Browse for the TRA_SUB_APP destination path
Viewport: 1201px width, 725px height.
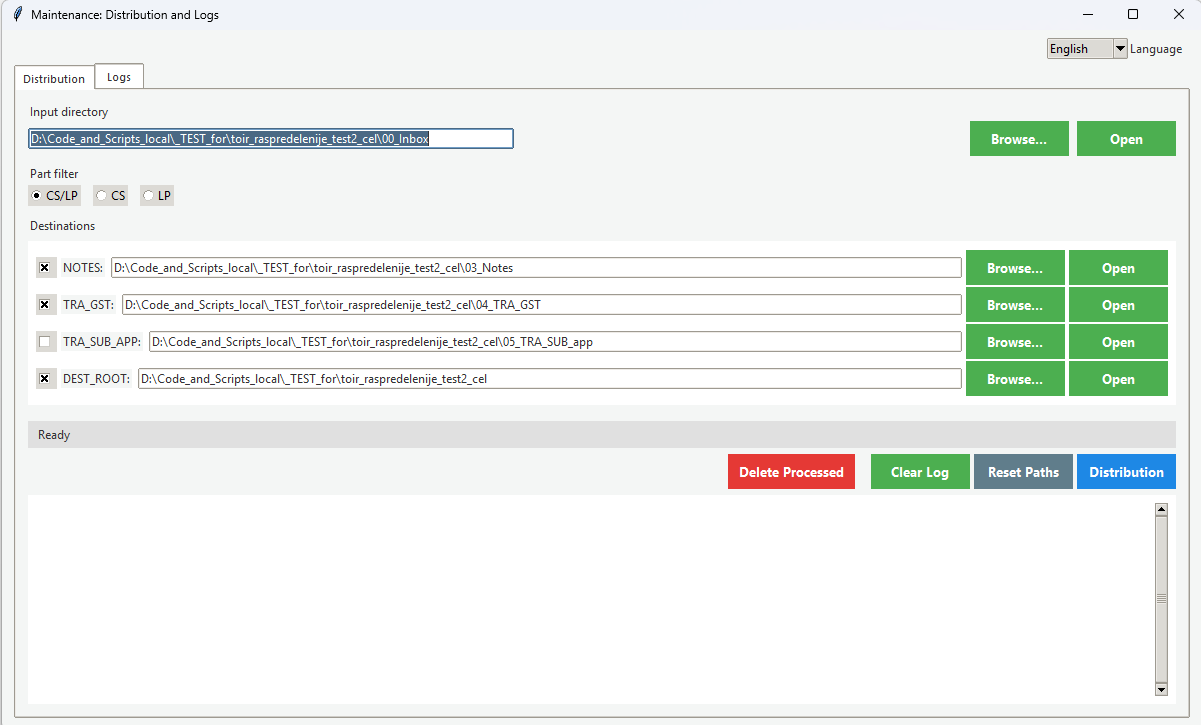click(x=1015, y=342)
